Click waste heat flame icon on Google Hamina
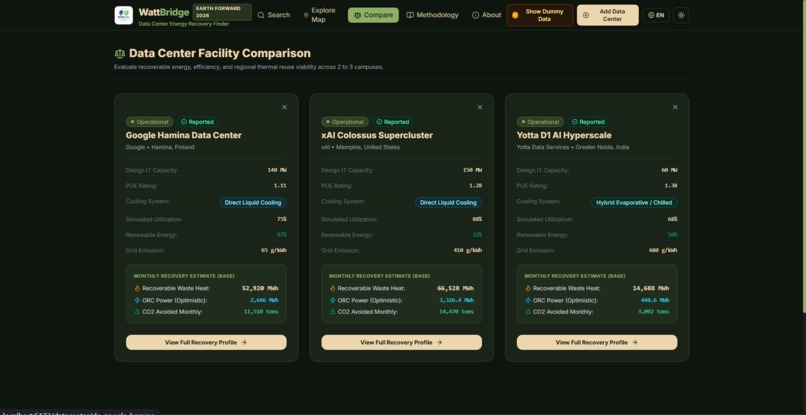This screenshot has width=806, height=415. (x=137, y=288)
